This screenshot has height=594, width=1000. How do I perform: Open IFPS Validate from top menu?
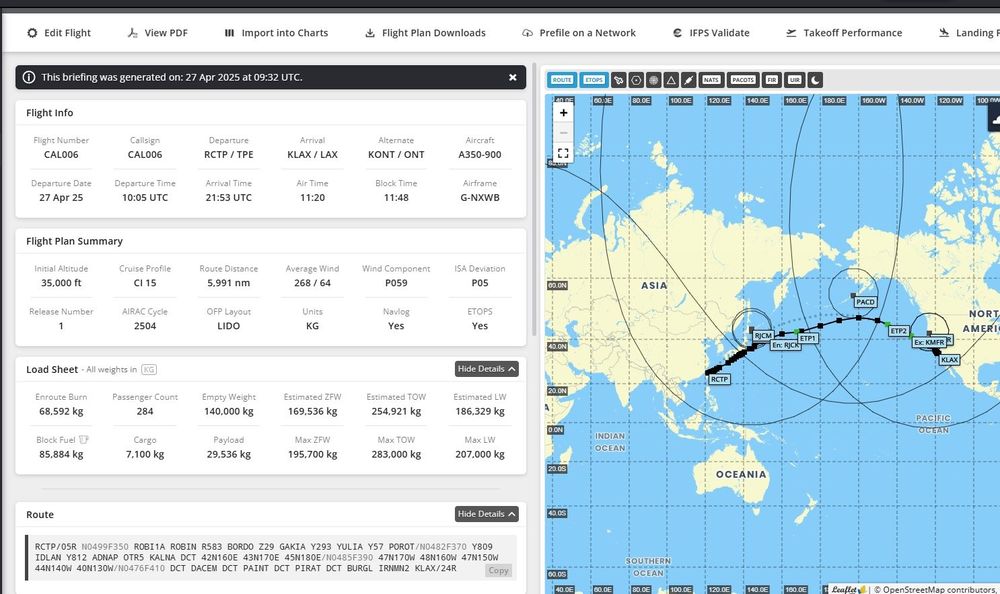710,33
